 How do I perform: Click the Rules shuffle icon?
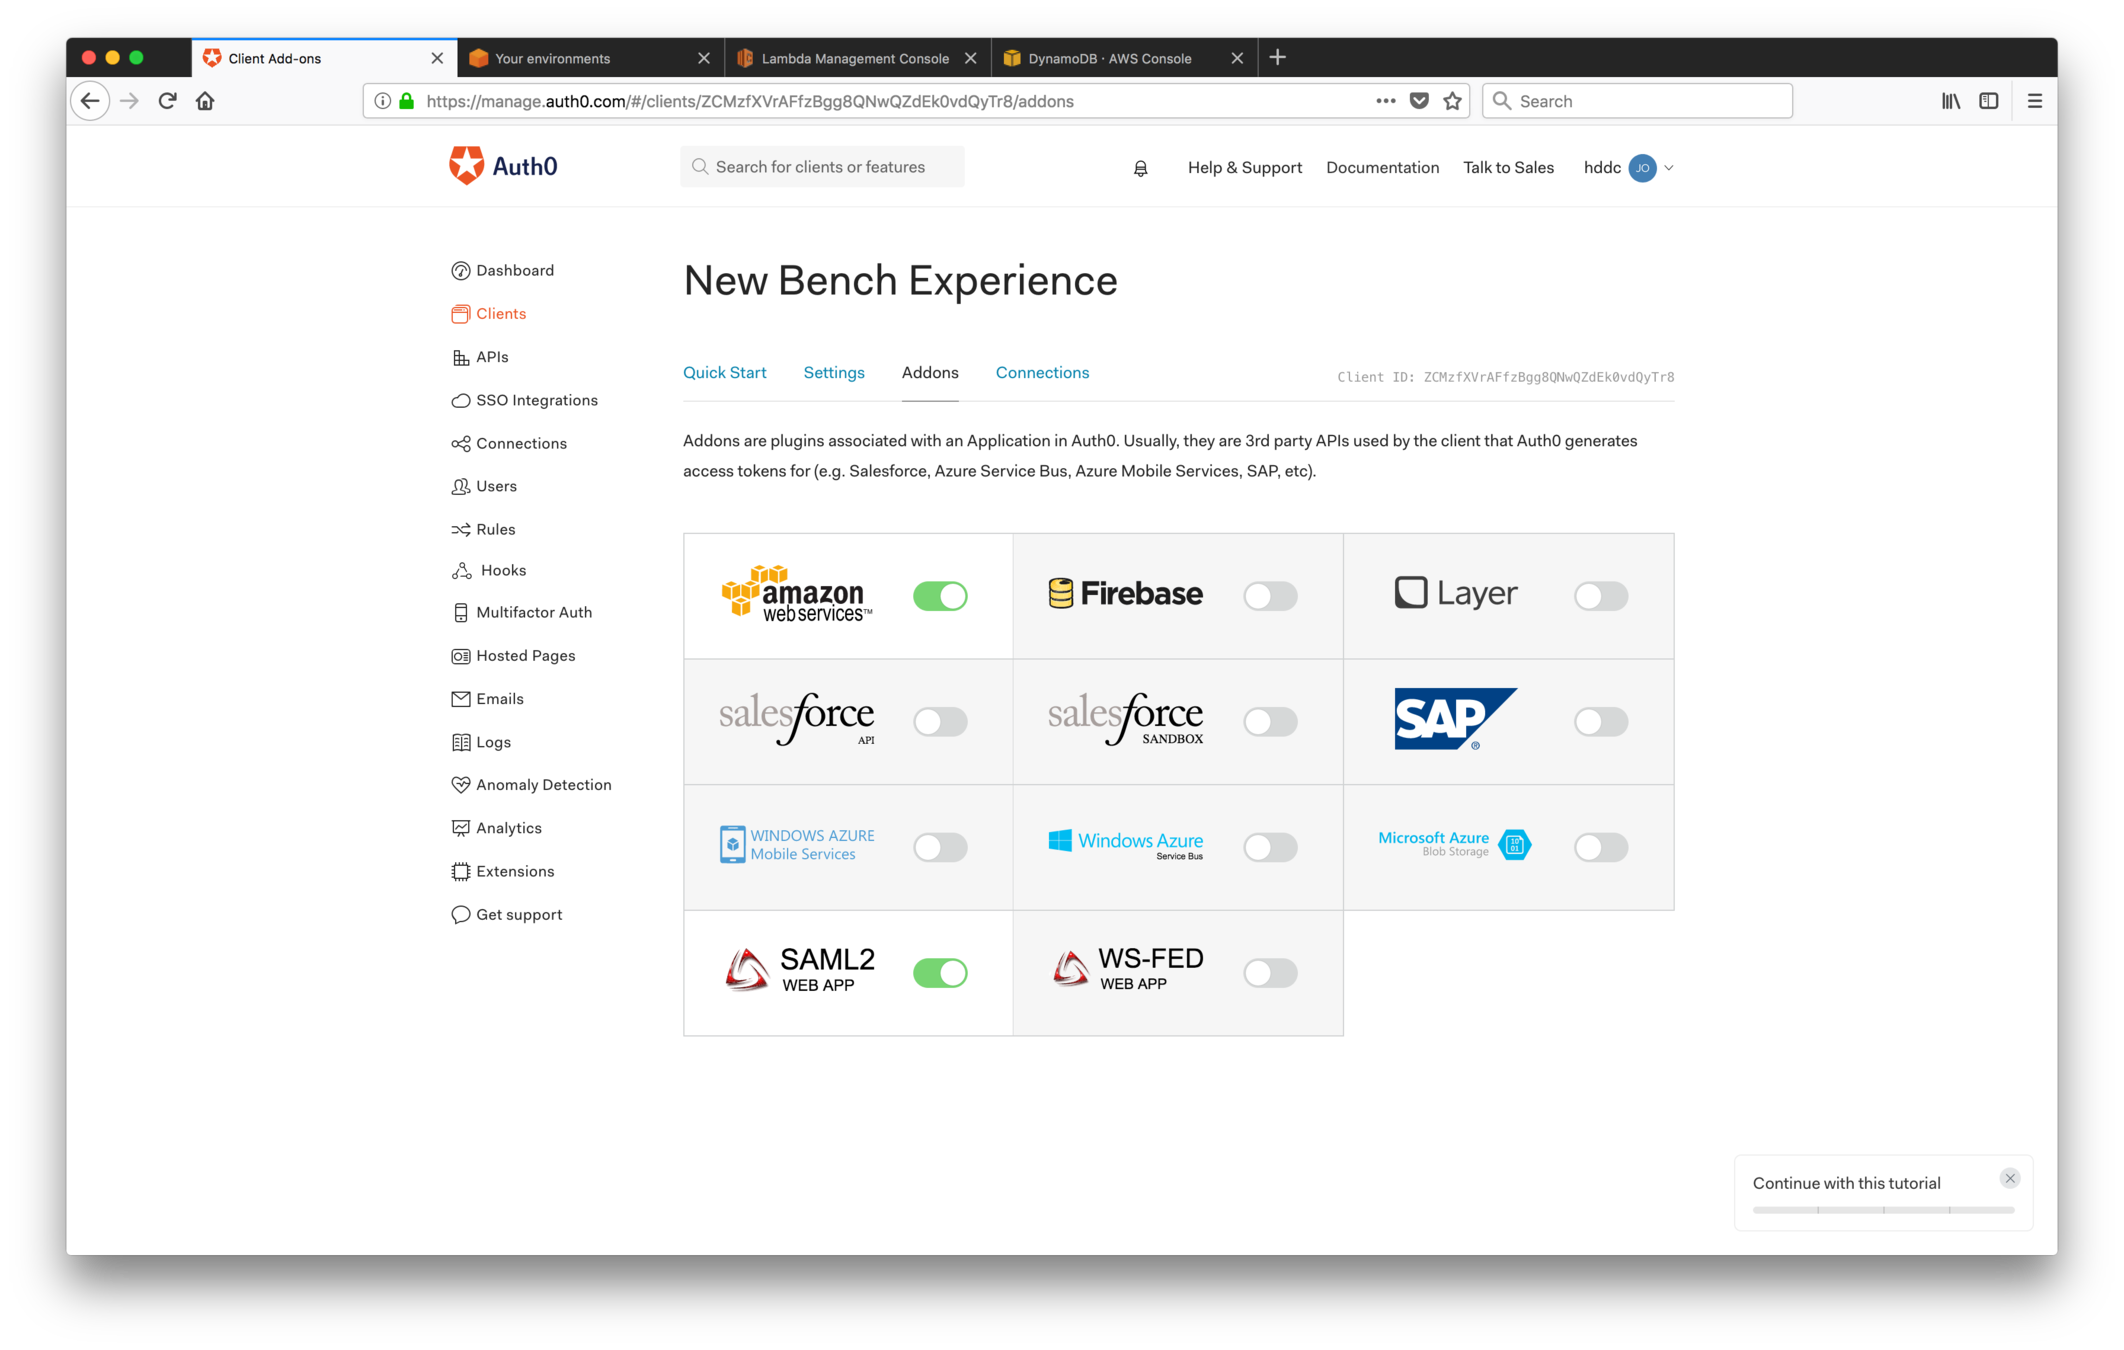(x=460, y=530)
